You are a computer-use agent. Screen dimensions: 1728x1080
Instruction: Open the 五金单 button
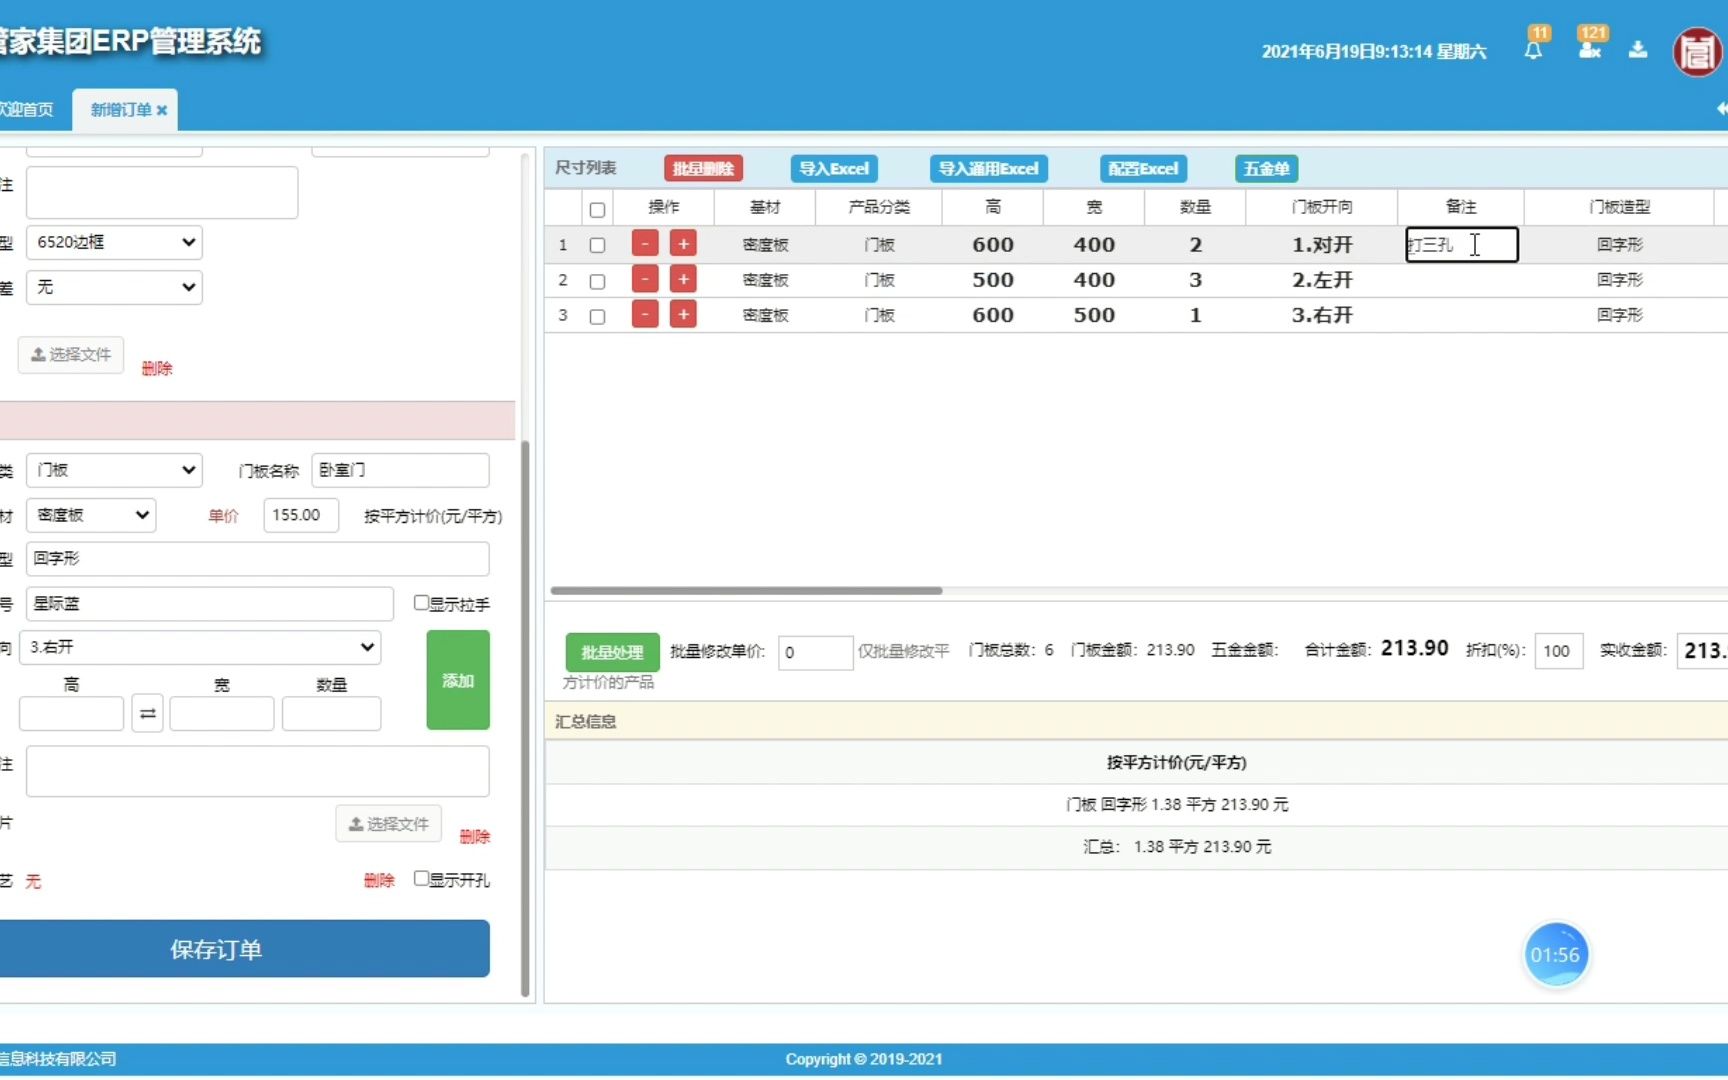(1266, 169)
